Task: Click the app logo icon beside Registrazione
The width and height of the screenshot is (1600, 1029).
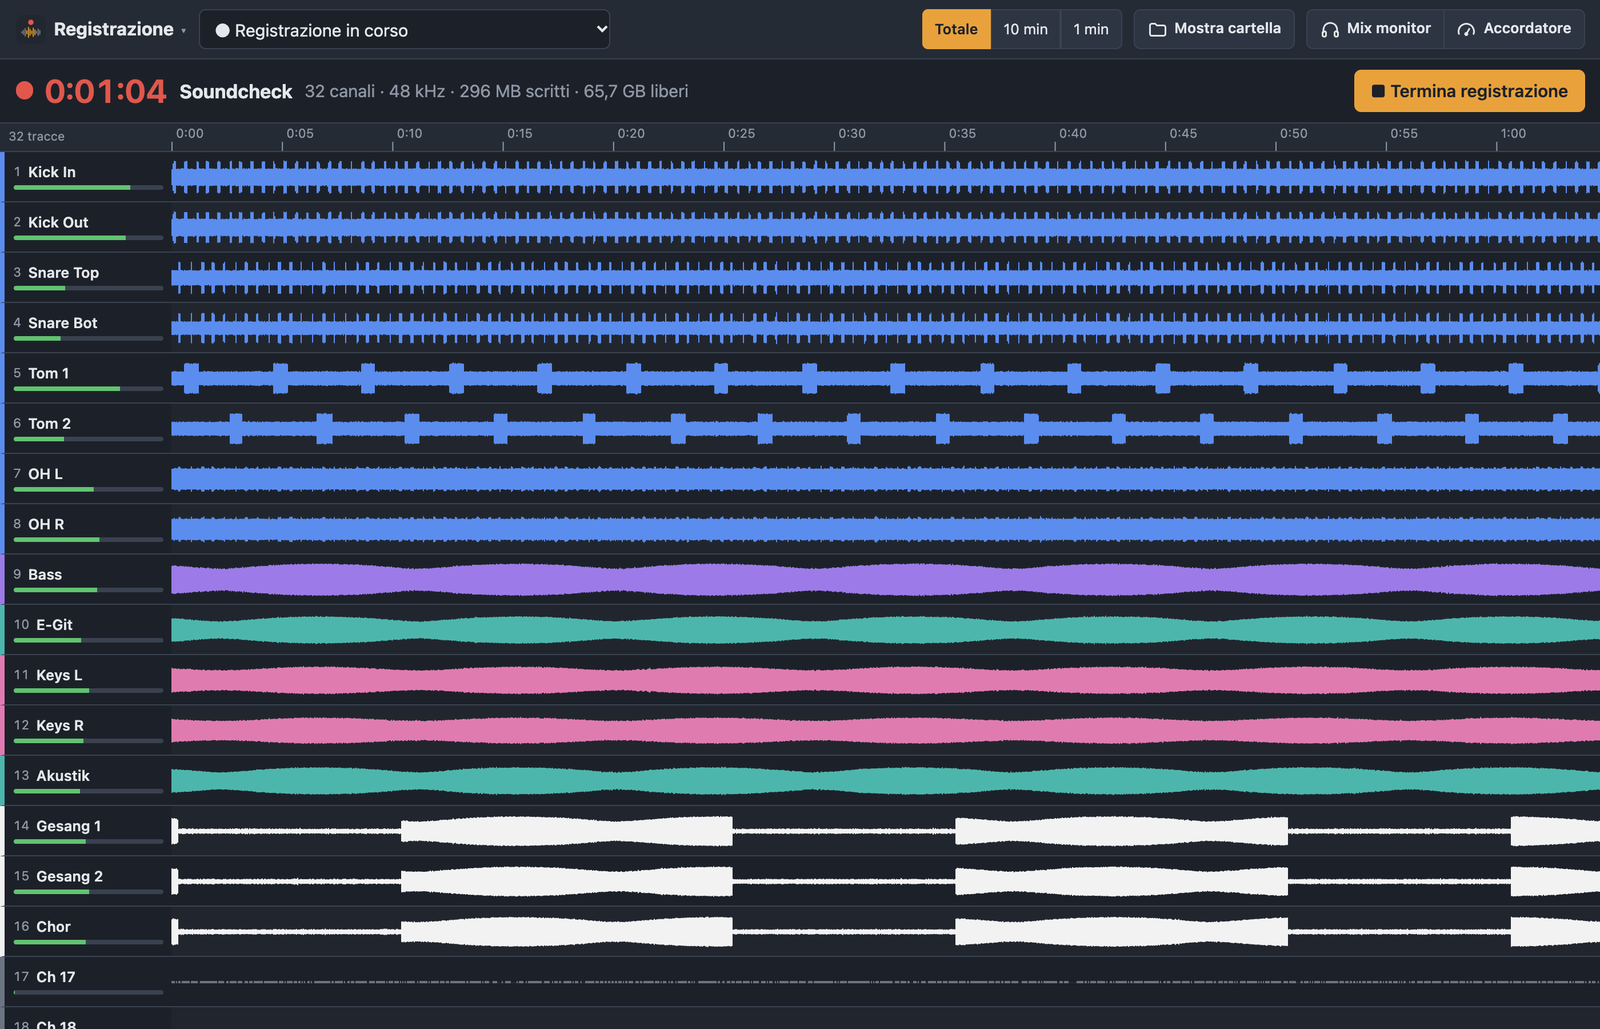Action: pos(31,30)
